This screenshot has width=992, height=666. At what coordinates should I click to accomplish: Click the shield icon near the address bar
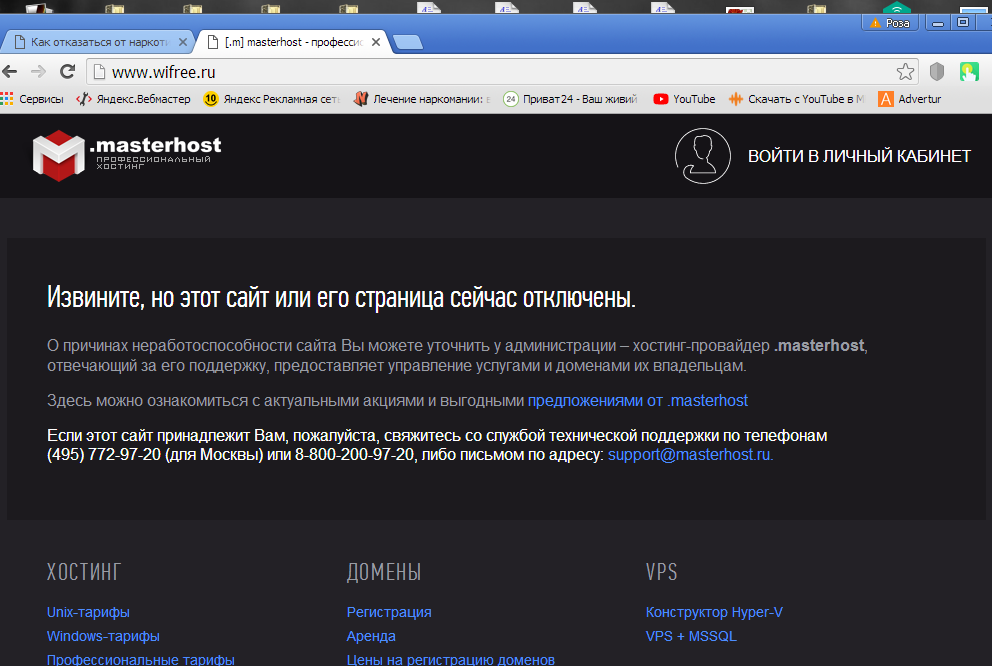936,71
